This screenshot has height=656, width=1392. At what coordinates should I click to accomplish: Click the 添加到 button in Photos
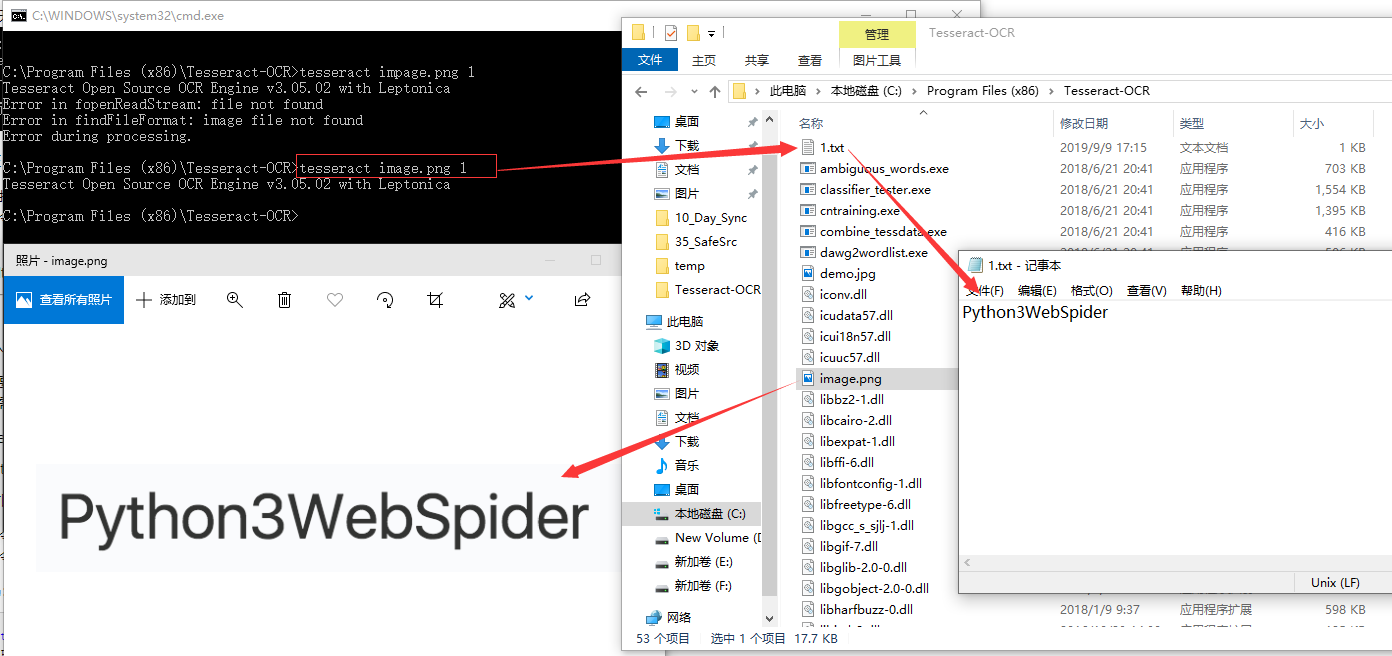pos(166,300)
